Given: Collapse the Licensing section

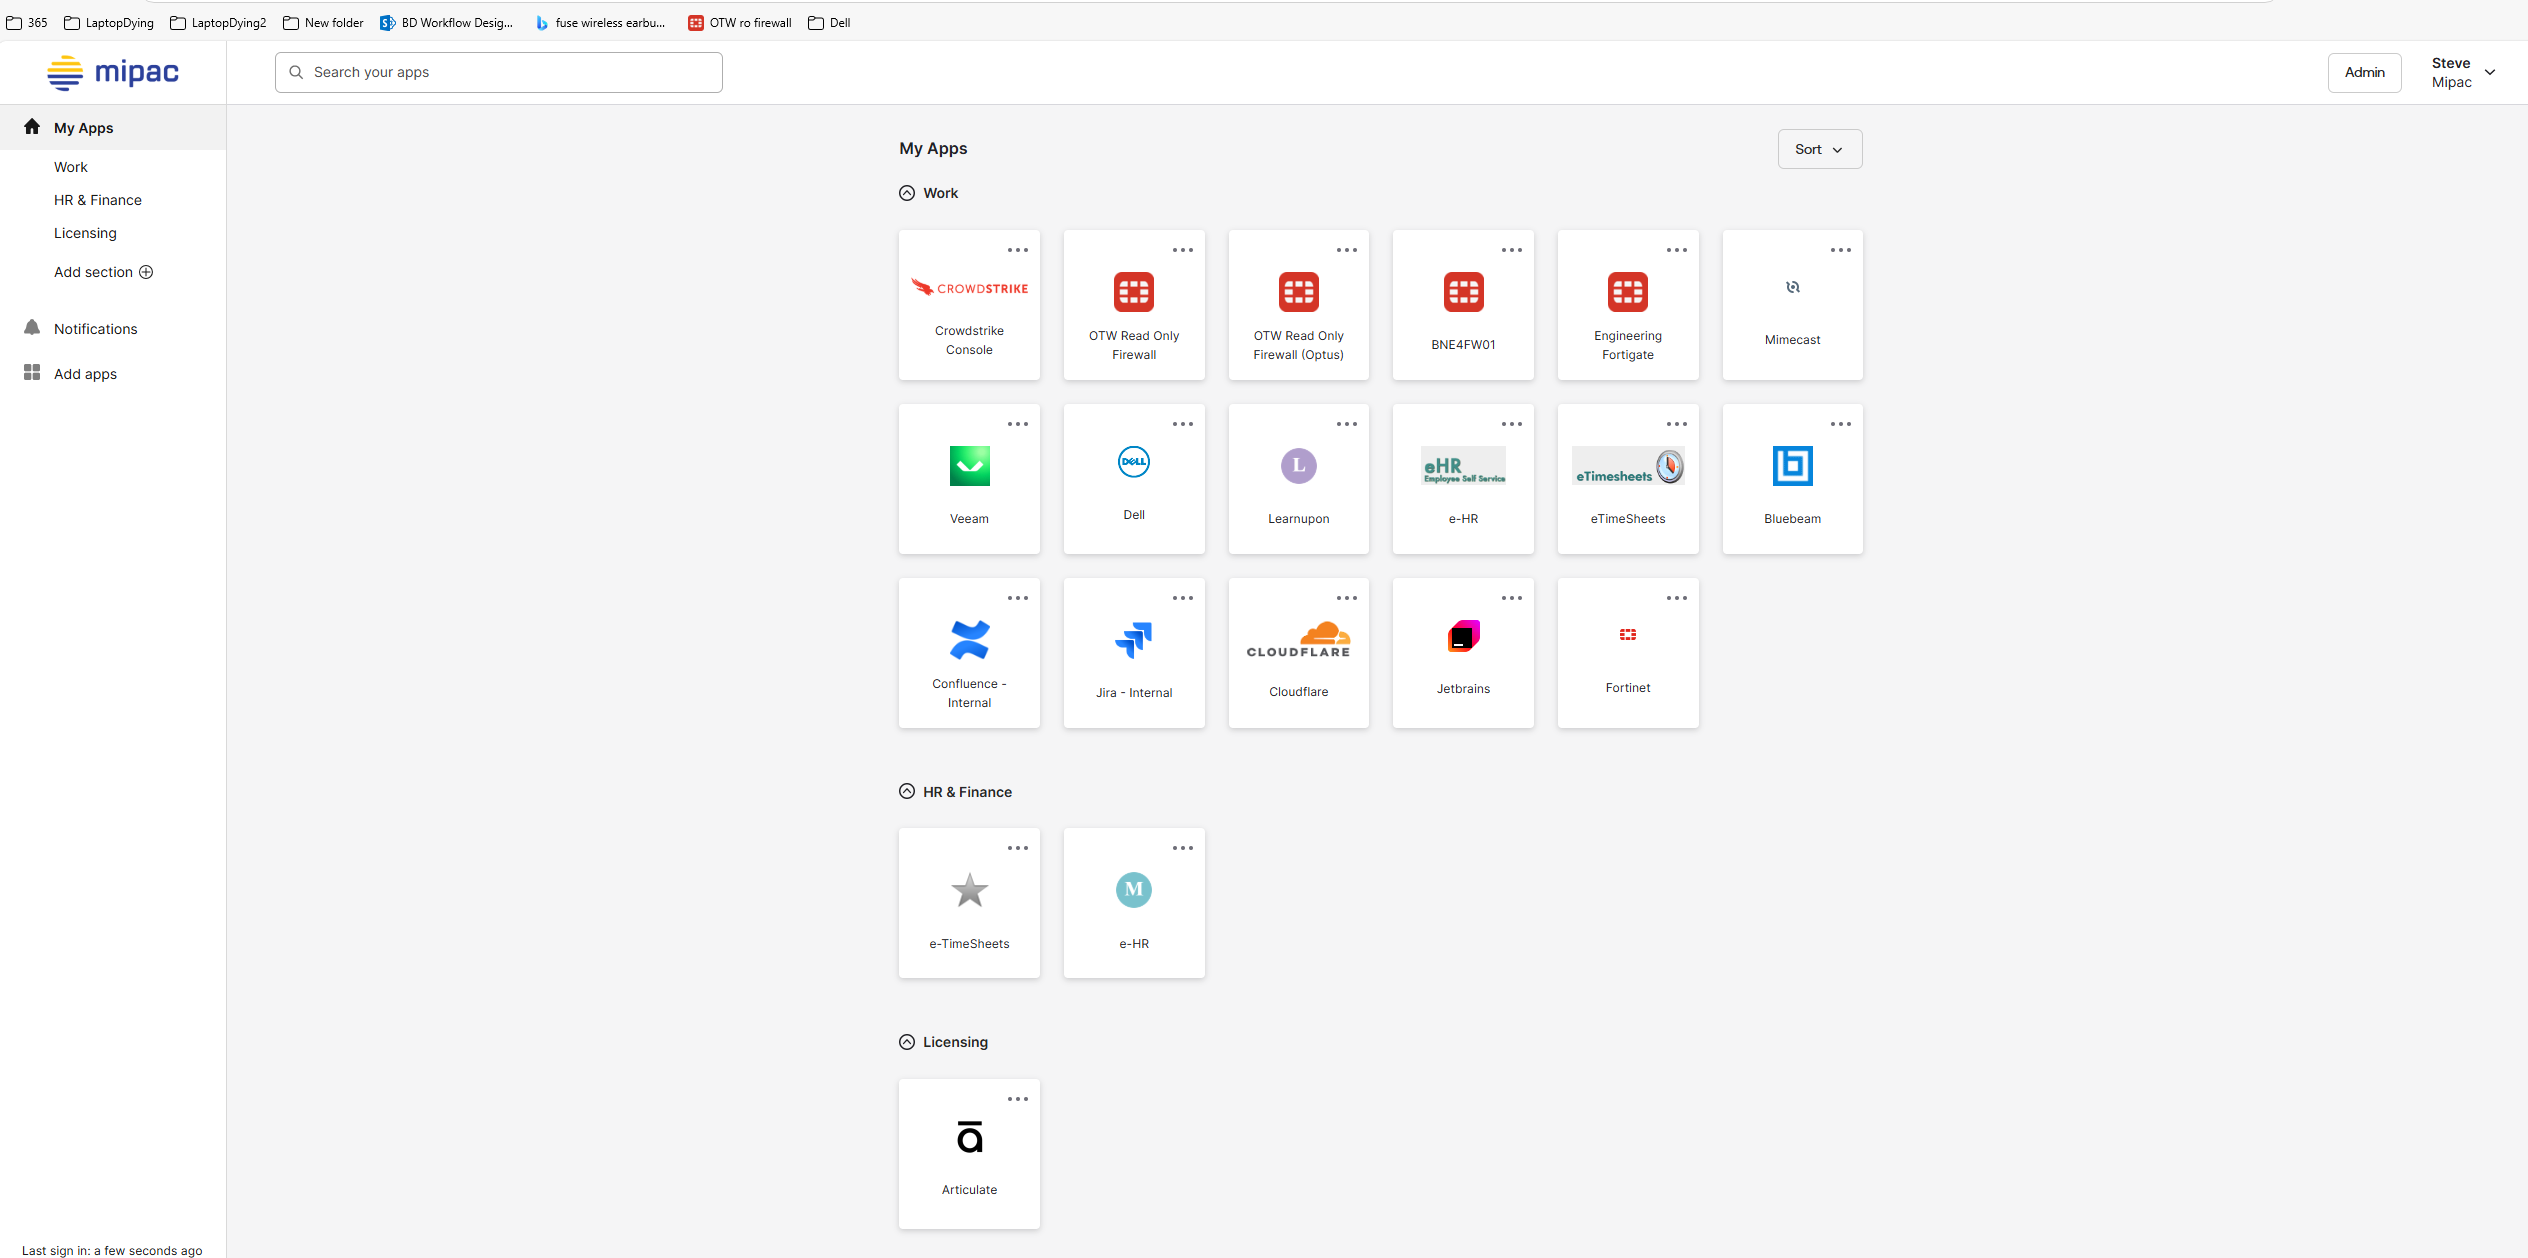Looking at the screenshot, I should click(x=907, y=1042).
